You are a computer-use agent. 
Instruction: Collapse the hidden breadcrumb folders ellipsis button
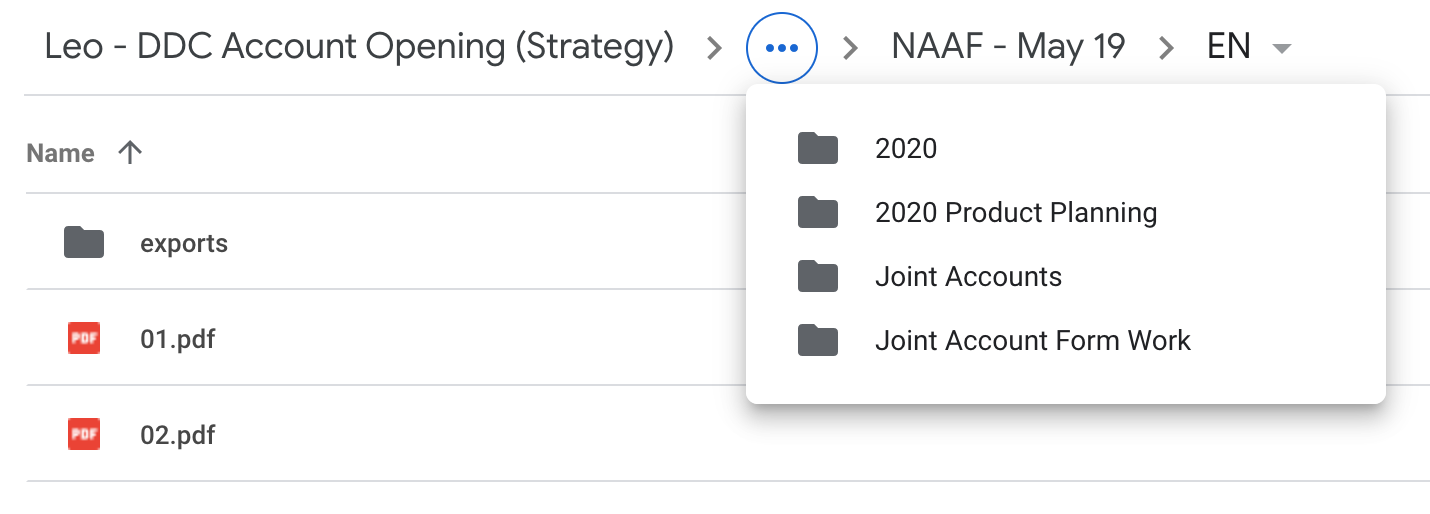(x=782, y=47)
